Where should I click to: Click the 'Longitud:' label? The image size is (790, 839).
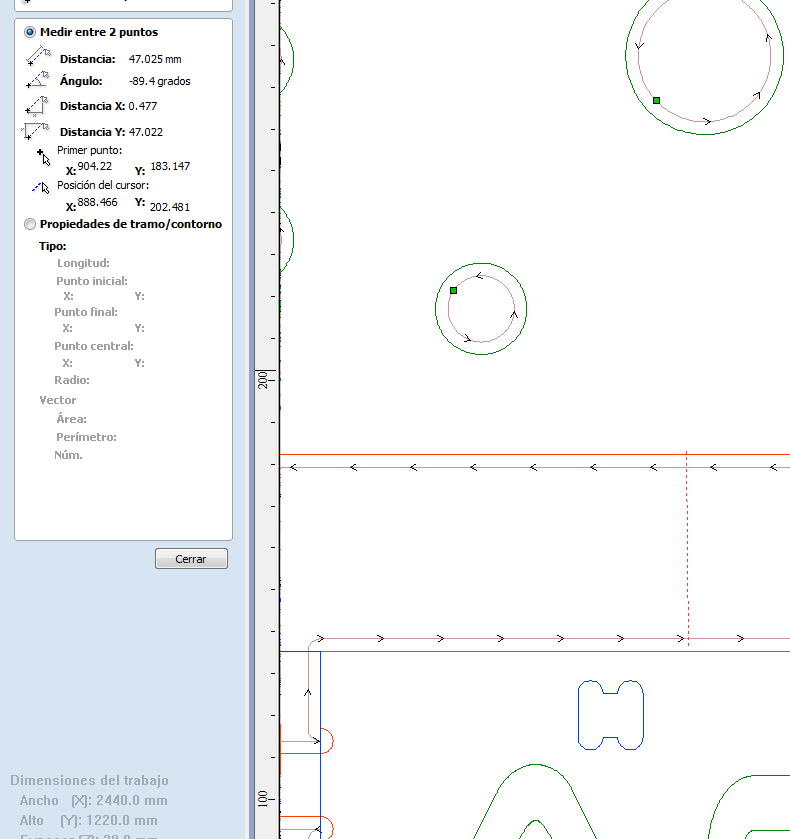(x=83, y=263)
